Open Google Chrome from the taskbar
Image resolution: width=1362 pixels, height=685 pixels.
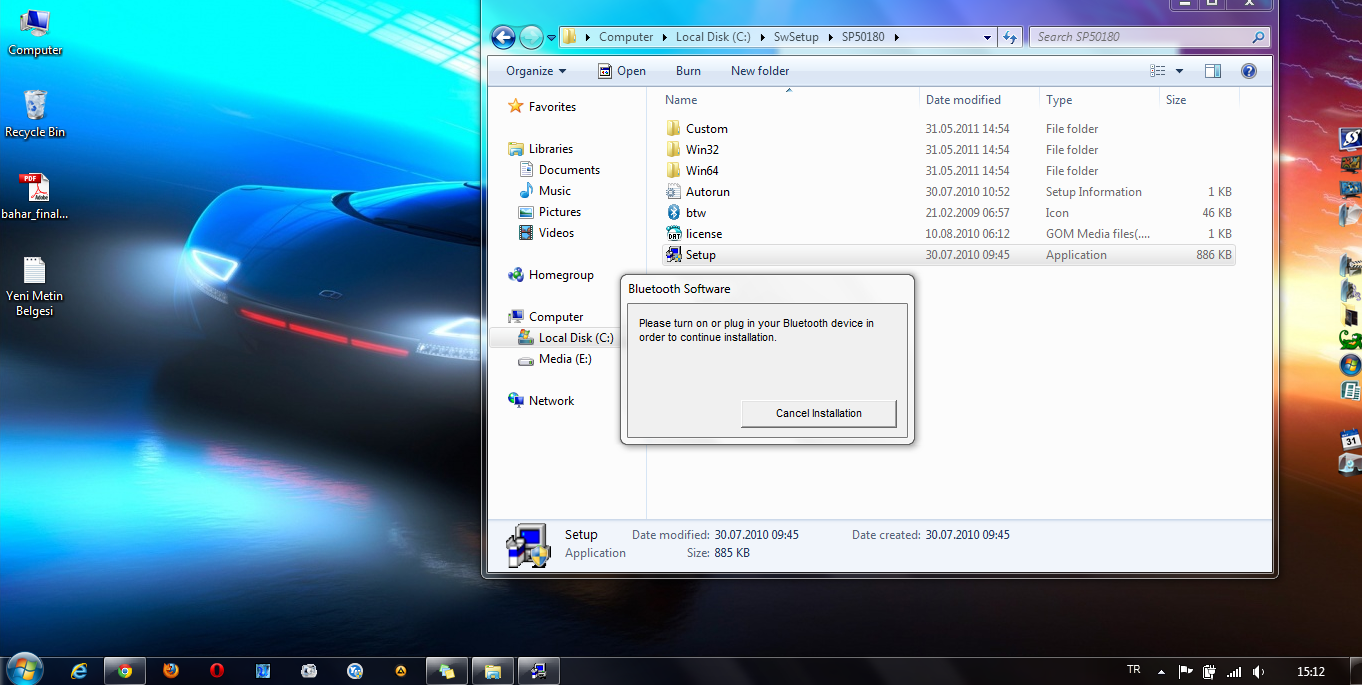click(124, 670)
